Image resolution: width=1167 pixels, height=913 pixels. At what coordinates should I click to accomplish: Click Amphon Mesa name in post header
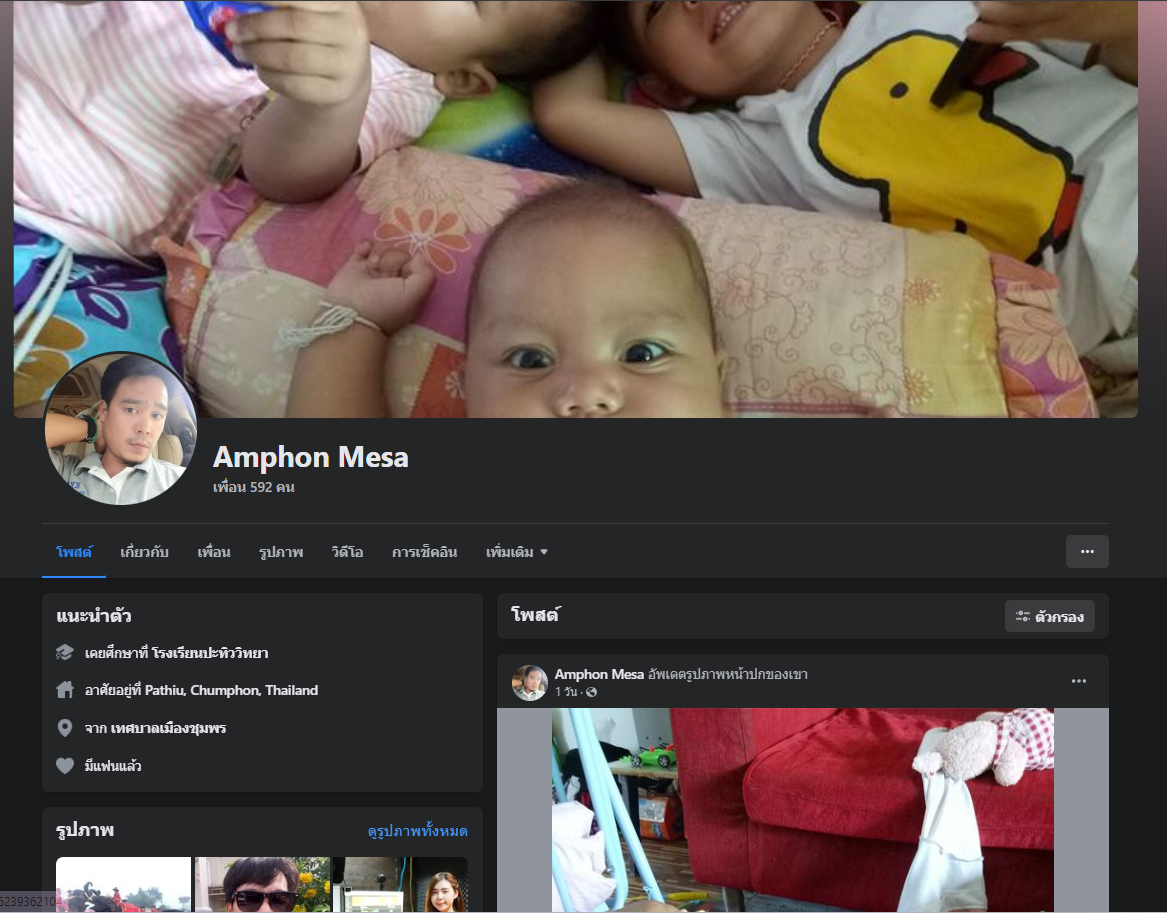[599, 674]
